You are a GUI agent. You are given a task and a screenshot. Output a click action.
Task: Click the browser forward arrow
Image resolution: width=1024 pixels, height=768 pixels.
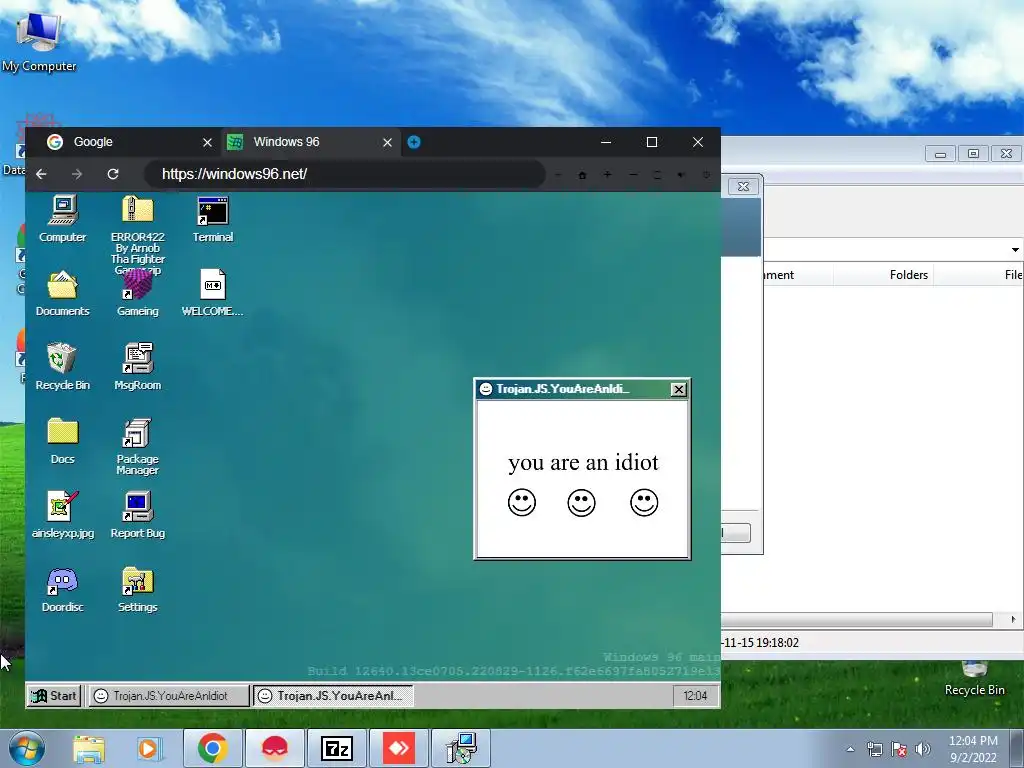coord(77,174)
